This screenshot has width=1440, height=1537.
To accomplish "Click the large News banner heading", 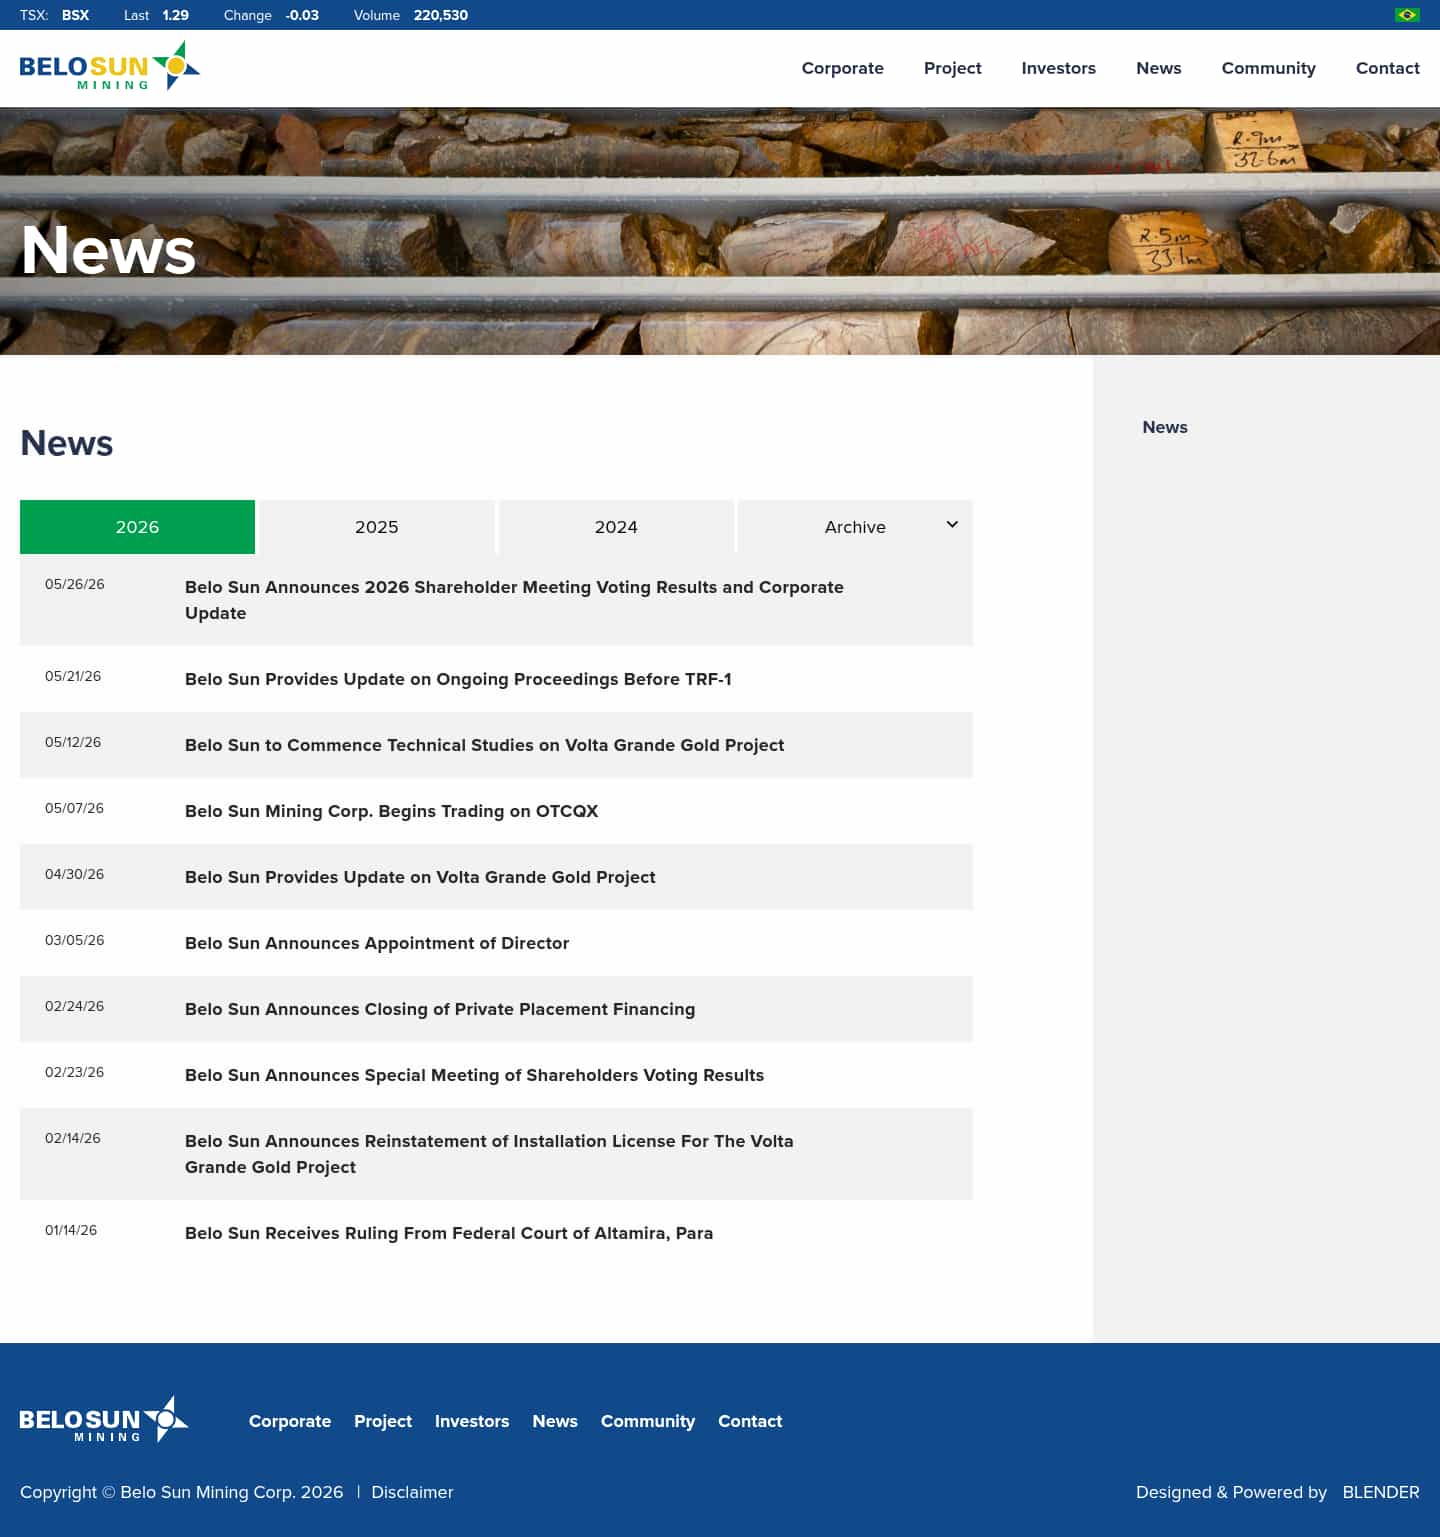I will pyautogui.click(x=108, y=249).
